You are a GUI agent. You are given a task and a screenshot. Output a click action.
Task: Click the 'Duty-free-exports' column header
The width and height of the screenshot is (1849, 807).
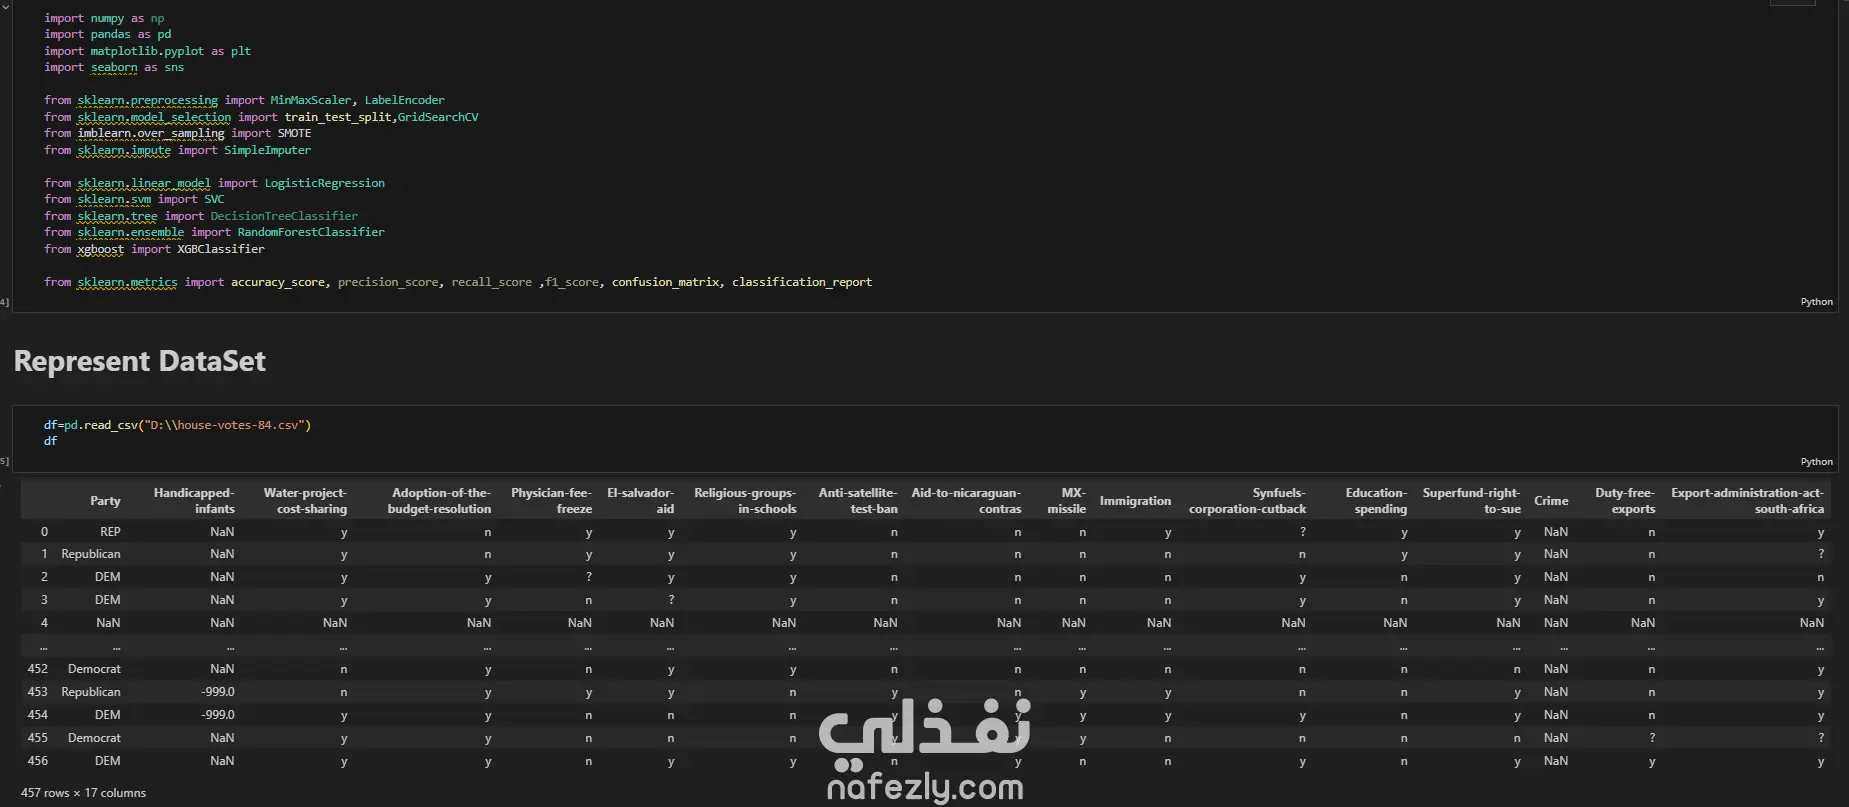(x=1625, y=501)
